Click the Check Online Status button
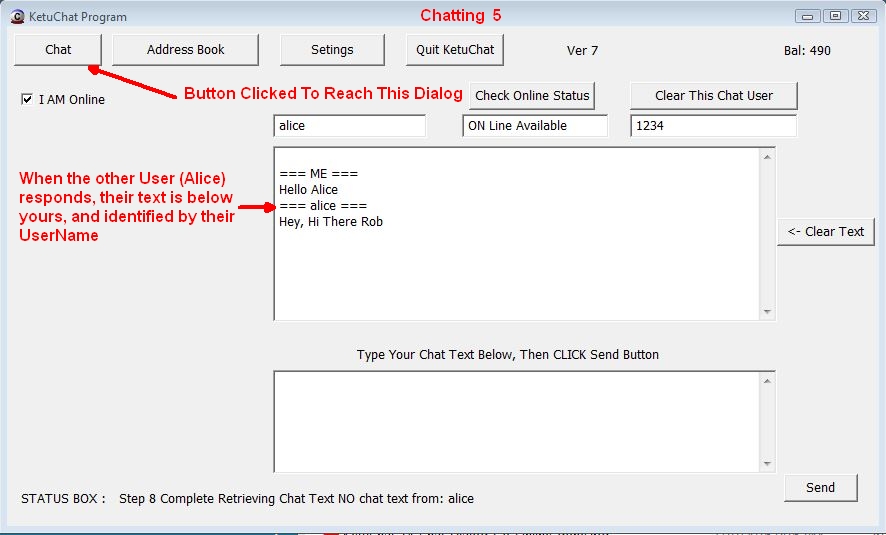 coord(532,96)
